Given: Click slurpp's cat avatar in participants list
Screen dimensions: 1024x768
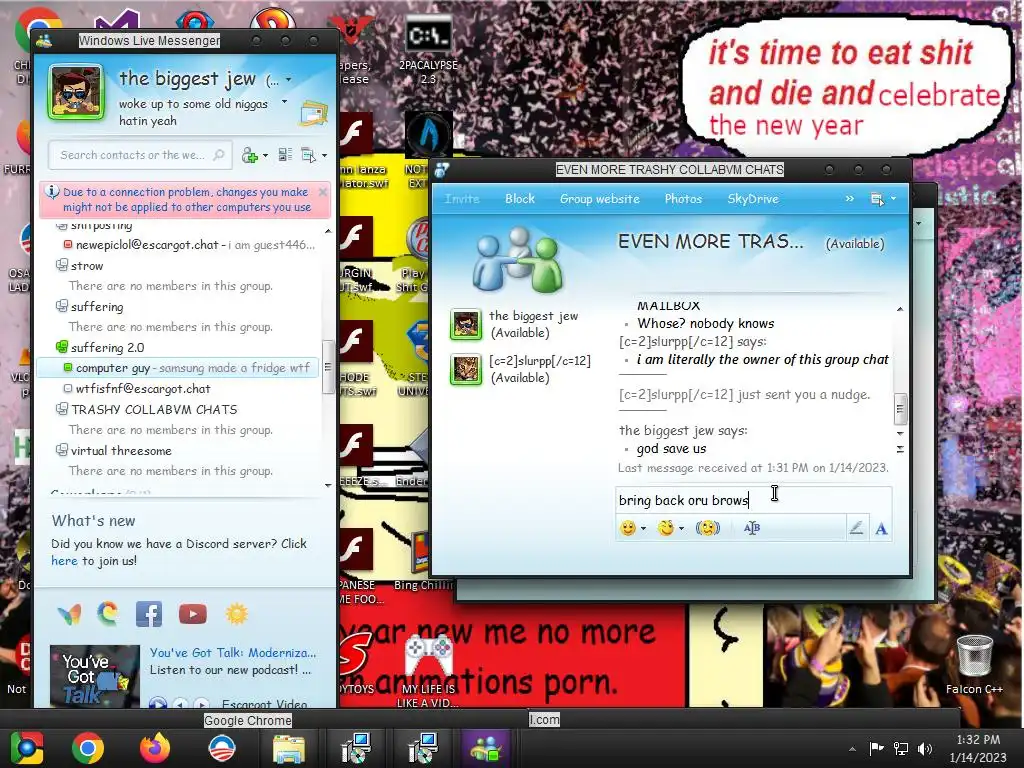Looking at the screenshot, I should pyautogui.click(x=466, y=369).
